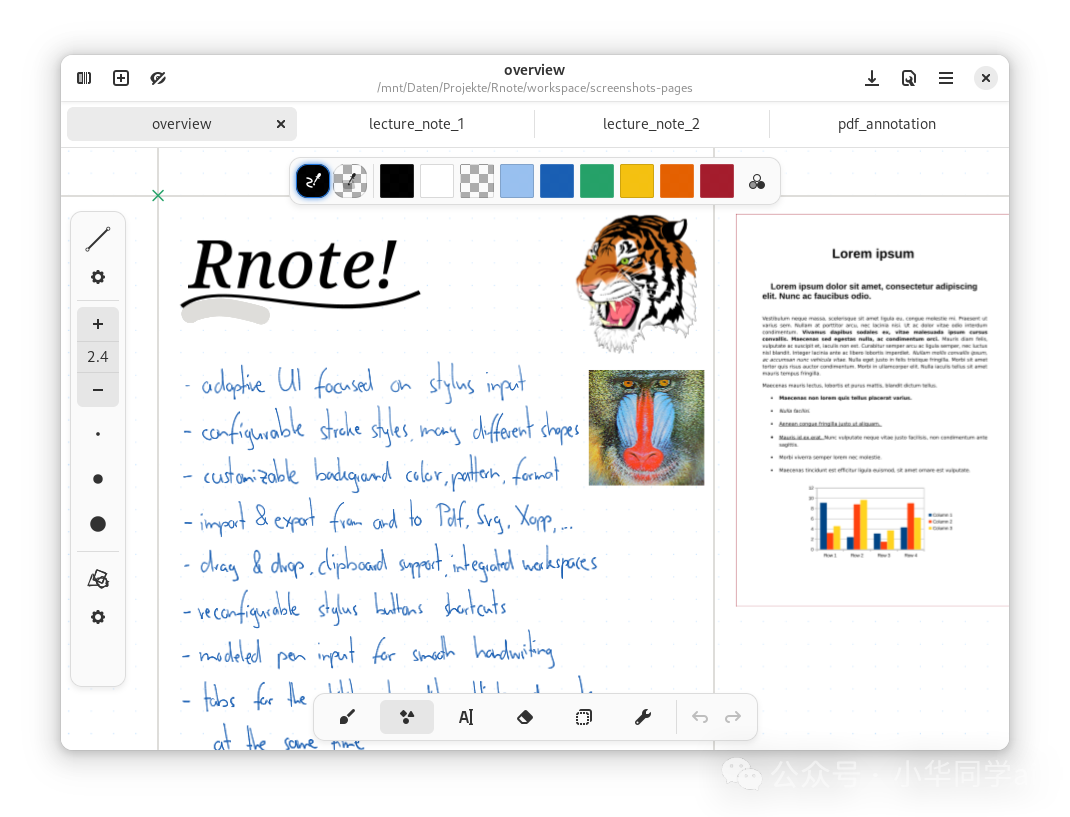The height and width of the screenshot is (817, 1070).
Task: Switch to the overview tab
Action: click(182, 124)
